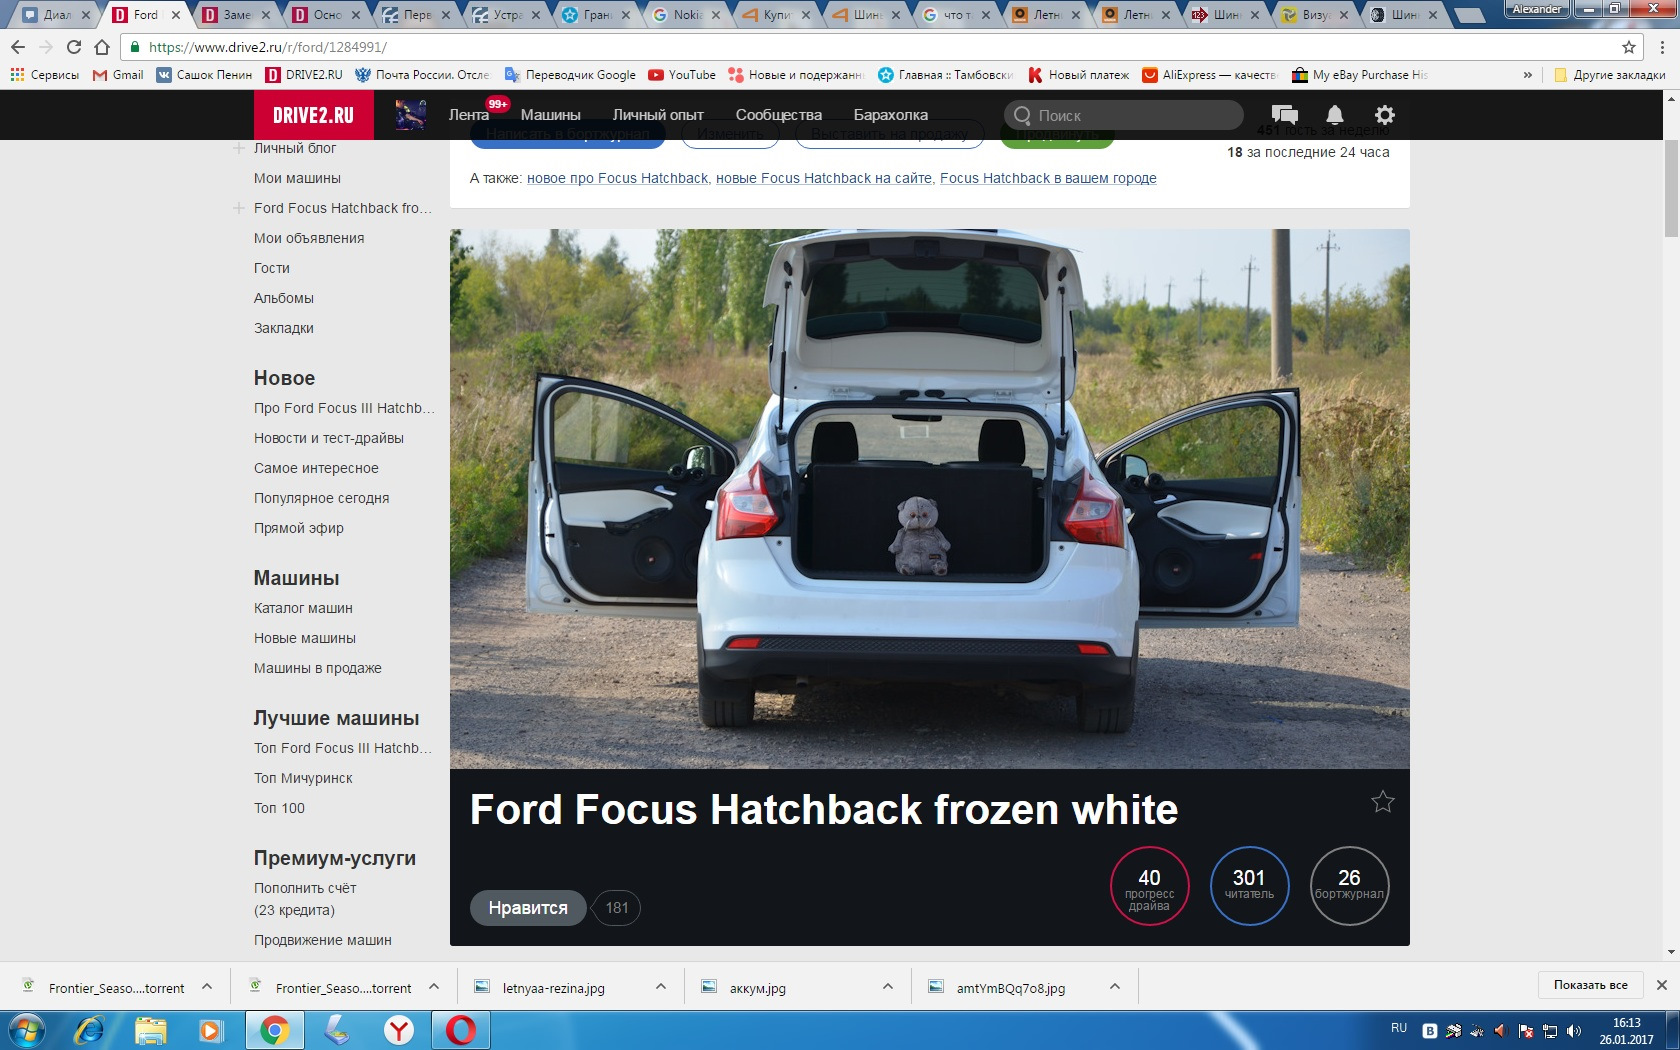Image resolution: width=1680 pixels, height=1050 pixels.
Task: Open Yandex Browser from the taskbar
Action: 399,1030
